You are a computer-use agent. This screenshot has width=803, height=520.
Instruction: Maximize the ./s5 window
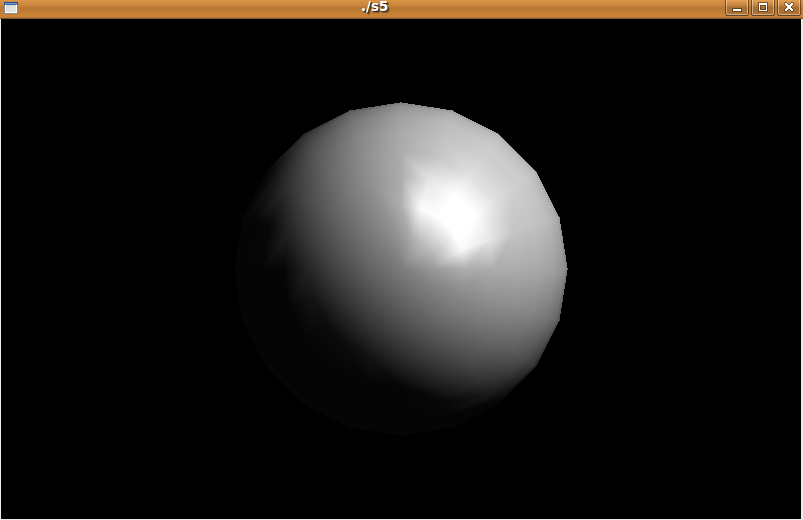[x=763, y=8]
